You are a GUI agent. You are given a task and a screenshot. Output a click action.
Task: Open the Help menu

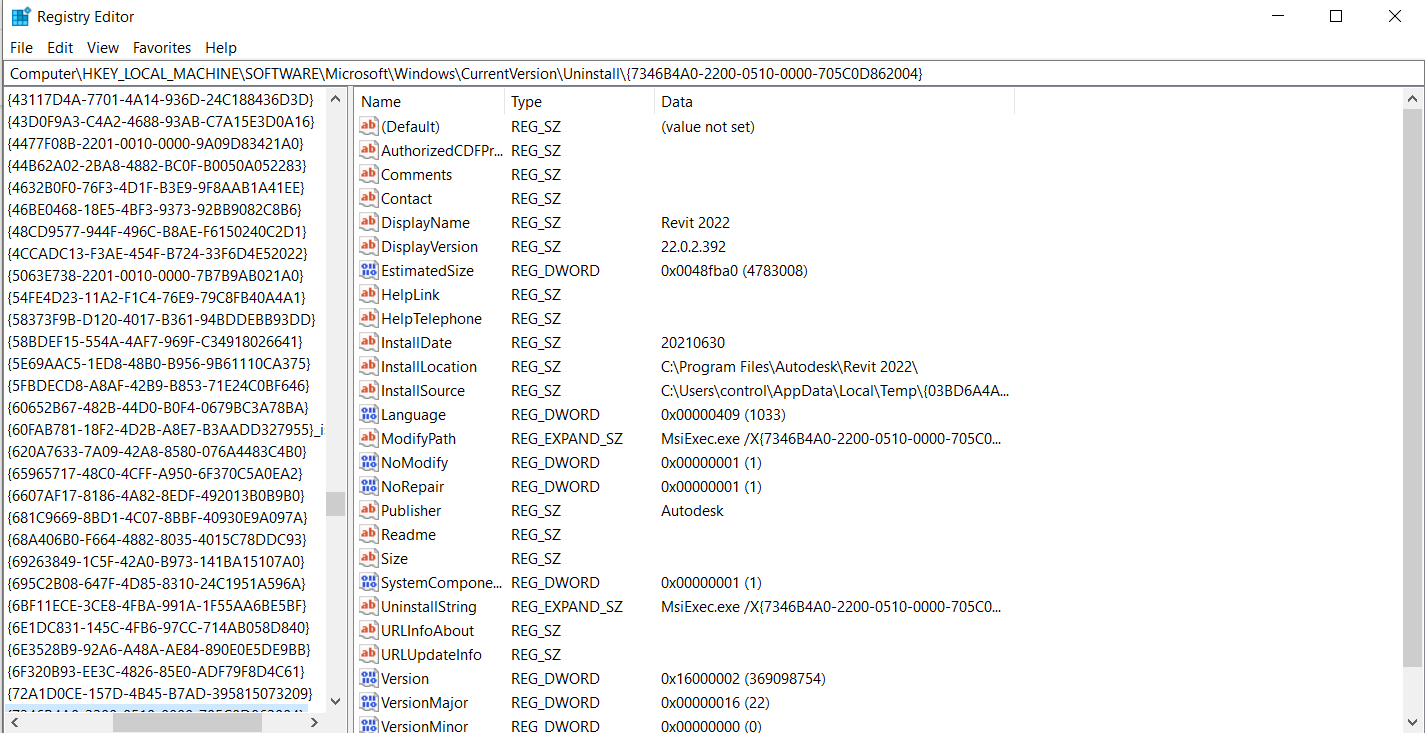221,48
